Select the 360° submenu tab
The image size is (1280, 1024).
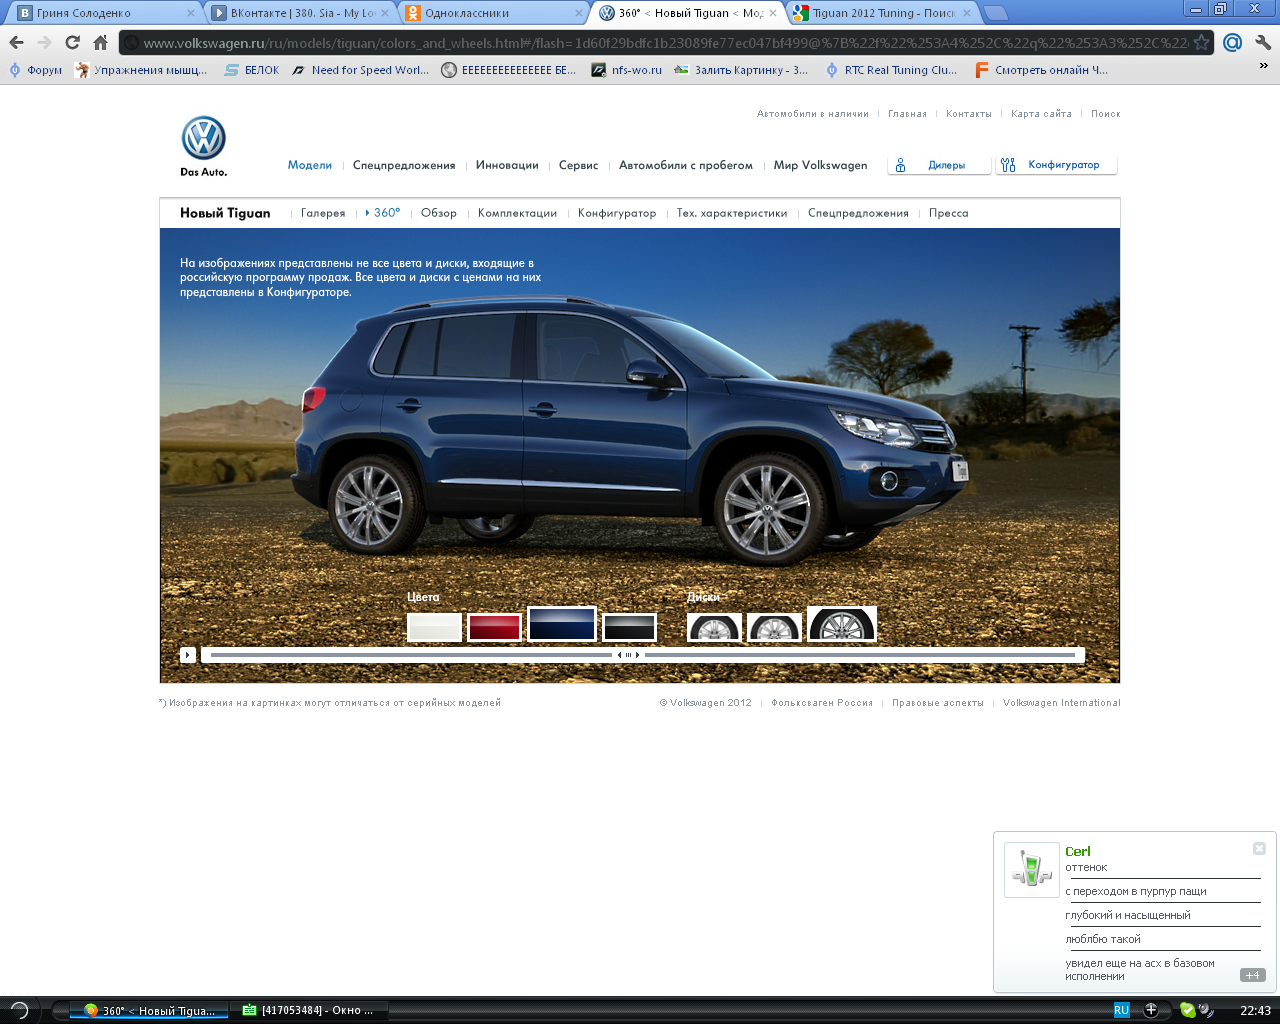coord(386,213)
